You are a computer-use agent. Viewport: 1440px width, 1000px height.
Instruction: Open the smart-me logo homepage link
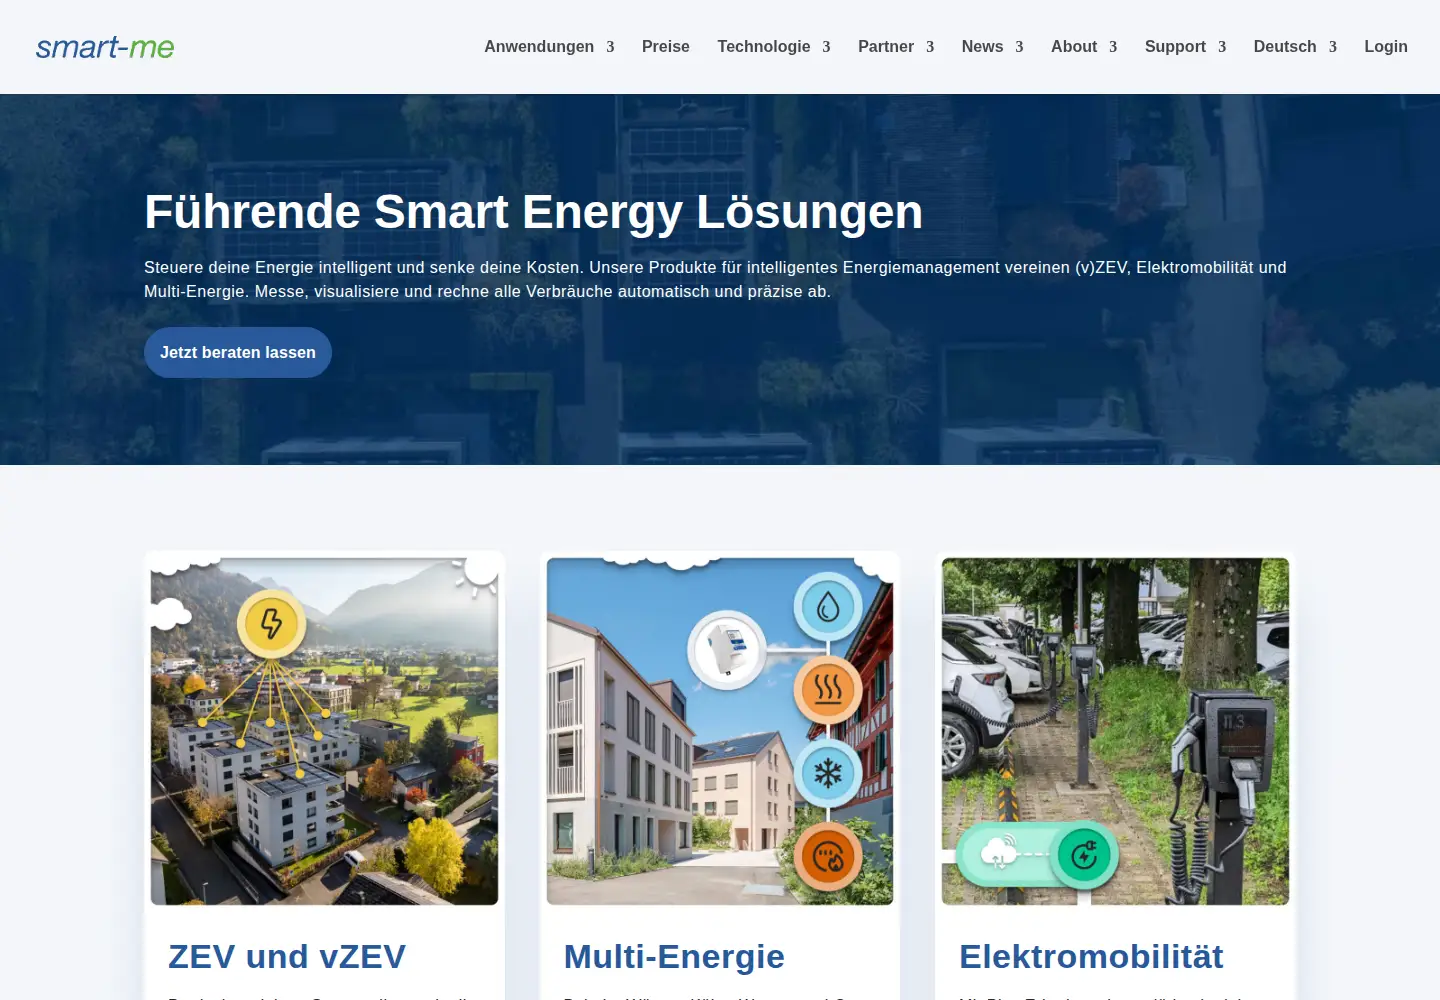pyautogui.click(x=105, y=47)
